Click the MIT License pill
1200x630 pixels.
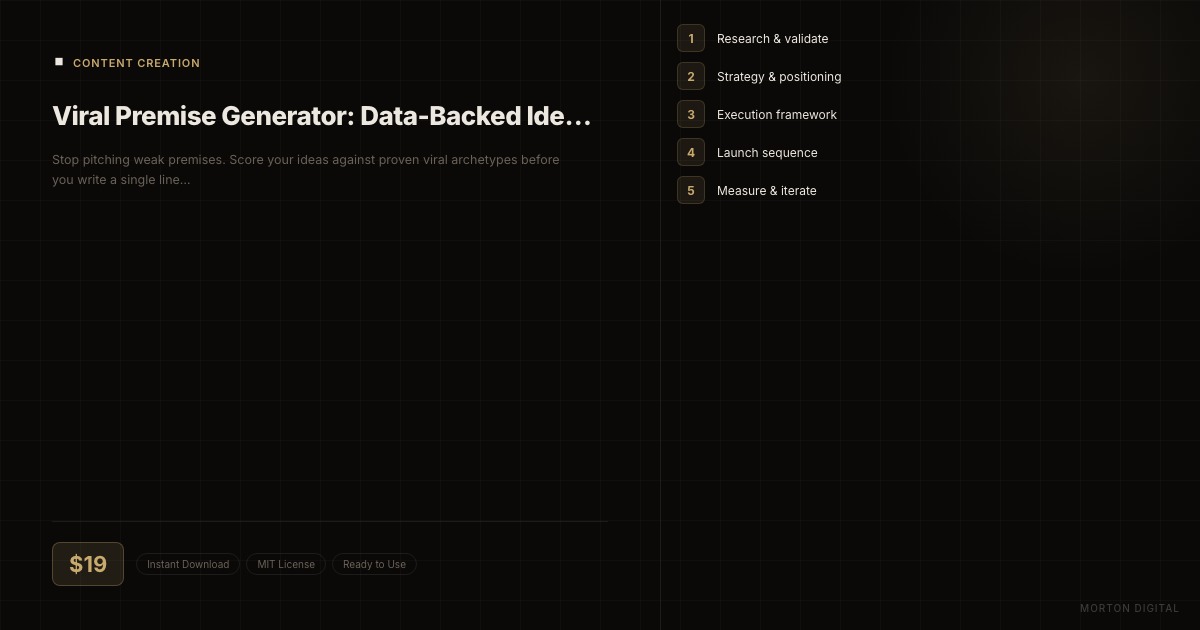pos(286,564)
